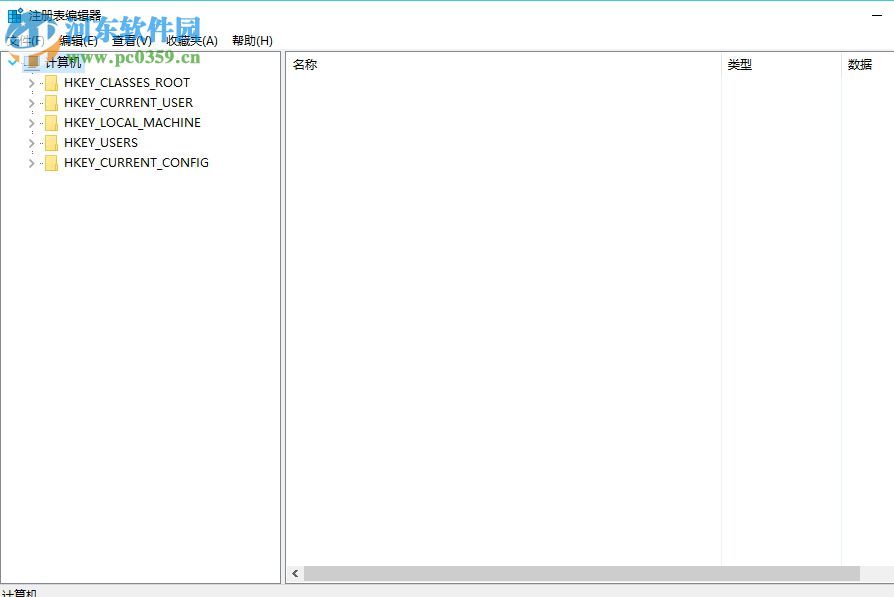The height and width of the screenshot is (597, 894).
Task: Open the 收藏夹(A) menu
Action: click(192, 40)
